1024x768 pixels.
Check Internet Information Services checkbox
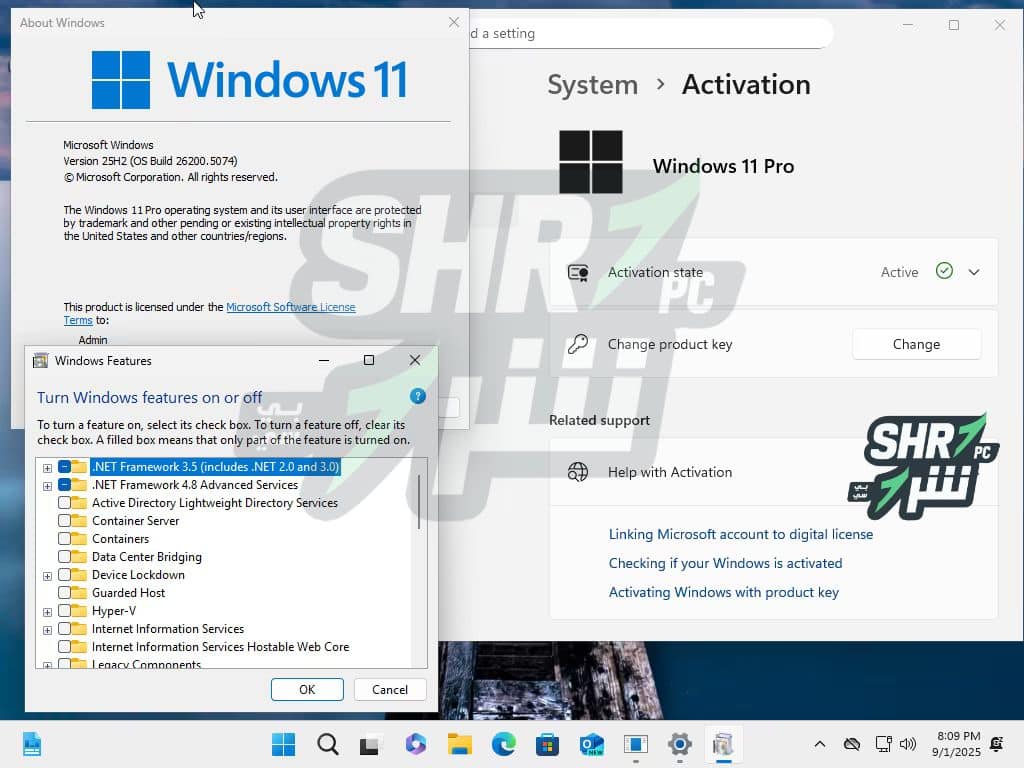[64, 628]
